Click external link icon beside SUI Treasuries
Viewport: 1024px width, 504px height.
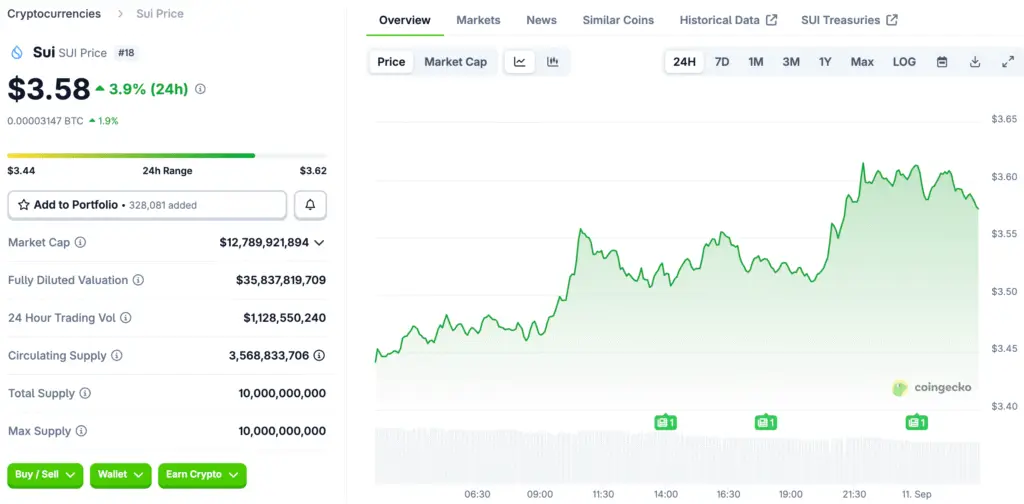point(892,20)
